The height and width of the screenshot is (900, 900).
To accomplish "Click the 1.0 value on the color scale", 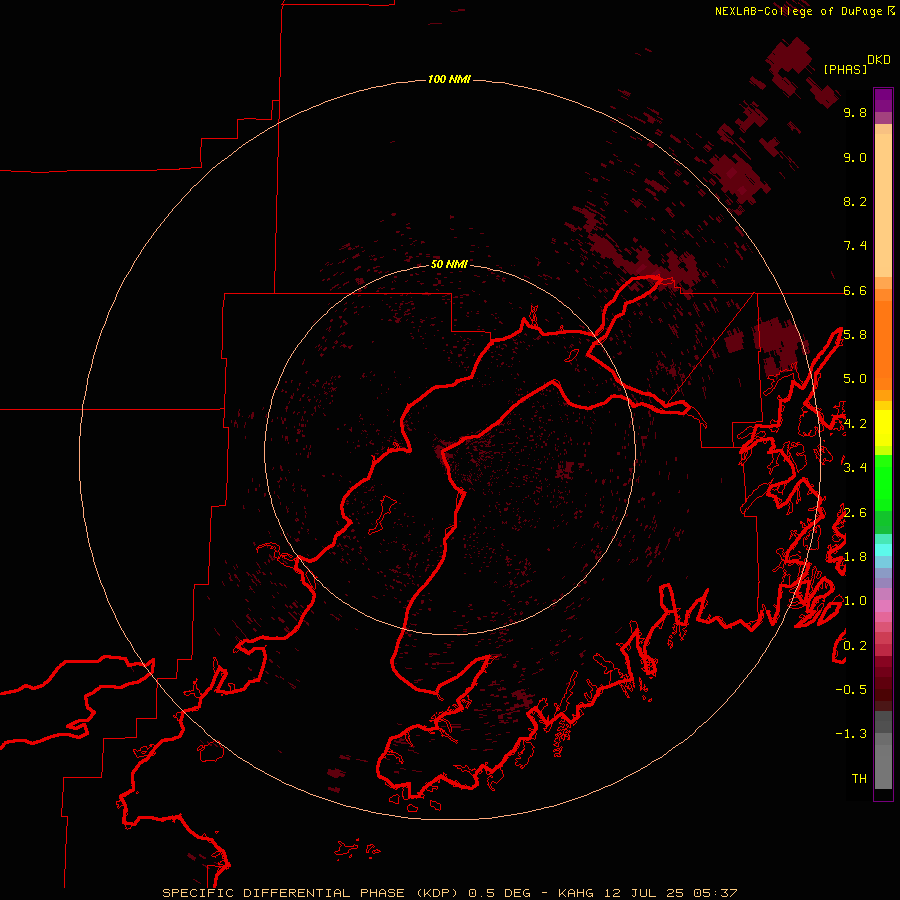I will tap(855, 601).
